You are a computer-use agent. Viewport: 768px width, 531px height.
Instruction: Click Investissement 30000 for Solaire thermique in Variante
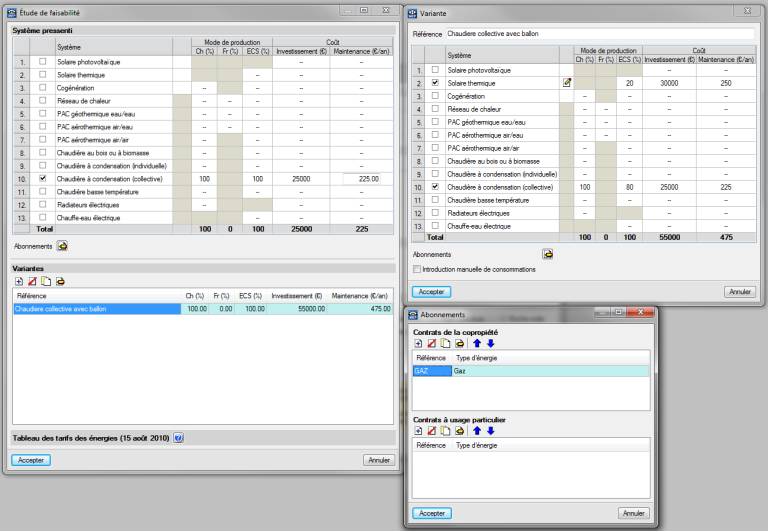[x=669, y=83]
